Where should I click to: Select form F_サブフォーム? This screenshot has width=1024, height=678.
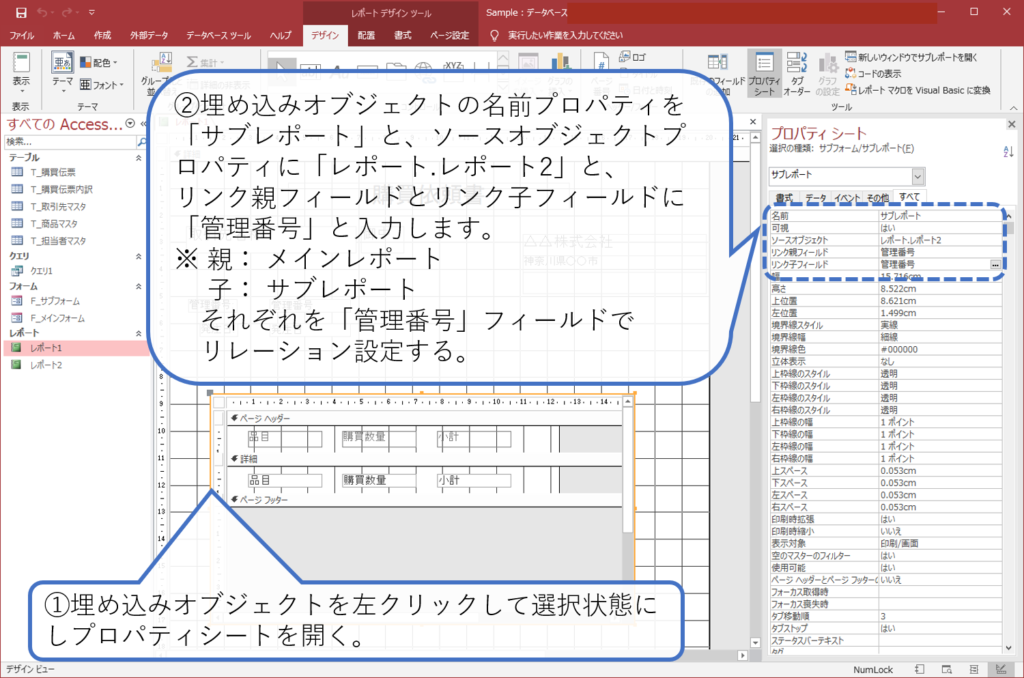tap(55, 301)
